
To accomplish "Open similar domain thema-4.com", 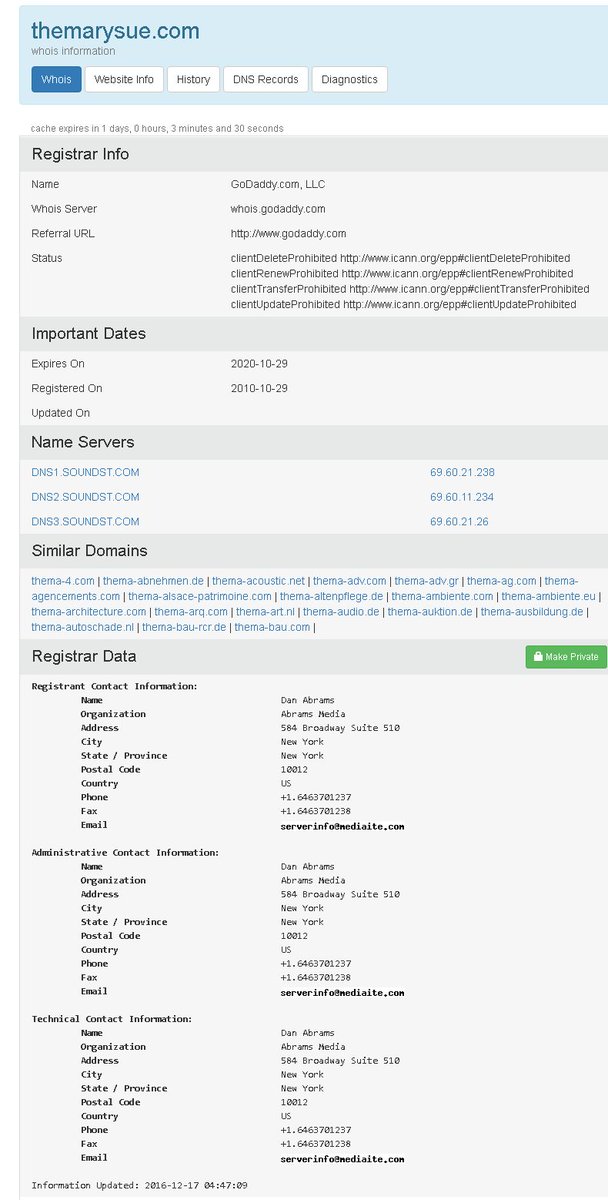I will [63, 581].
